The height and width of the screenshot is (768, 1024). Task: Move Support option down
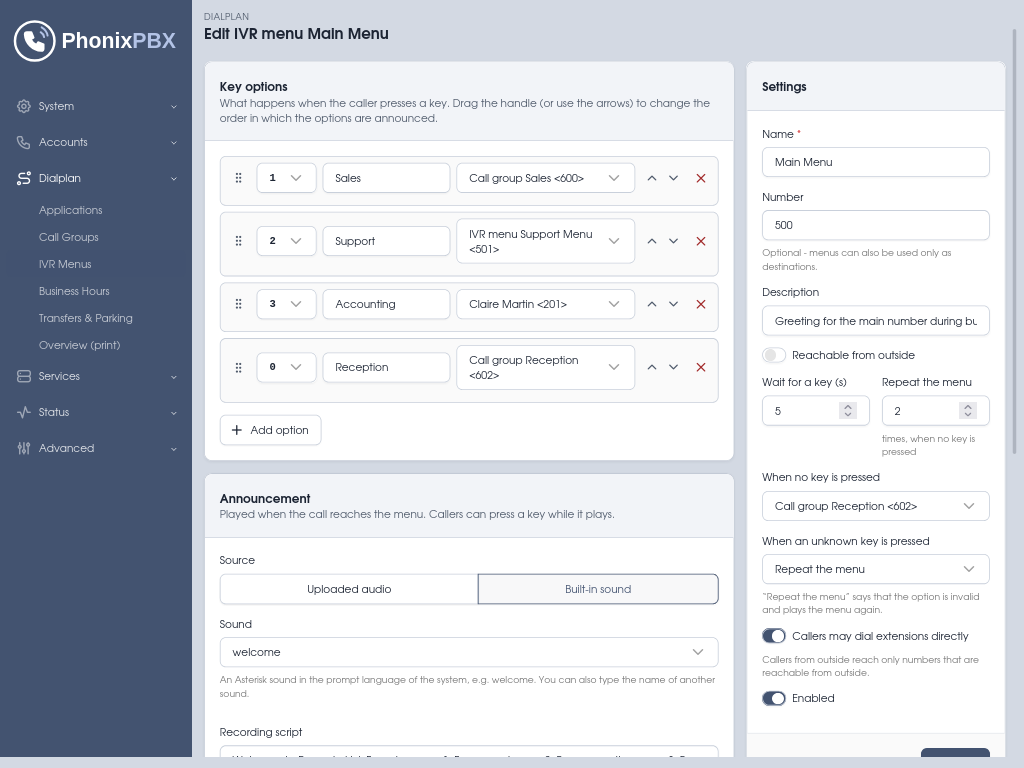click(x=673, y=241)
